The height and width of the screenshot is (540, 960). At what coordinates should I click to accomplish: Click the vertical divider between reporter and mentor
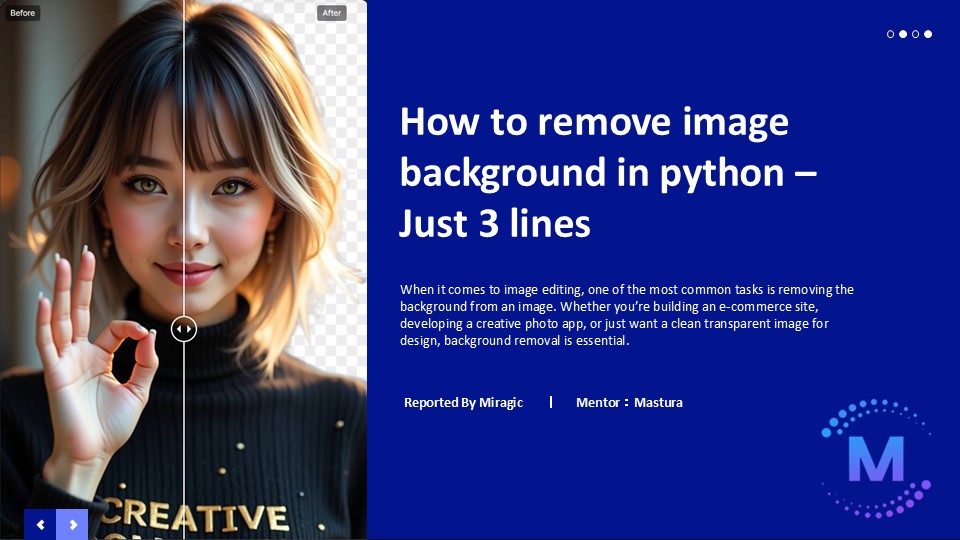(x=551, y=402)
